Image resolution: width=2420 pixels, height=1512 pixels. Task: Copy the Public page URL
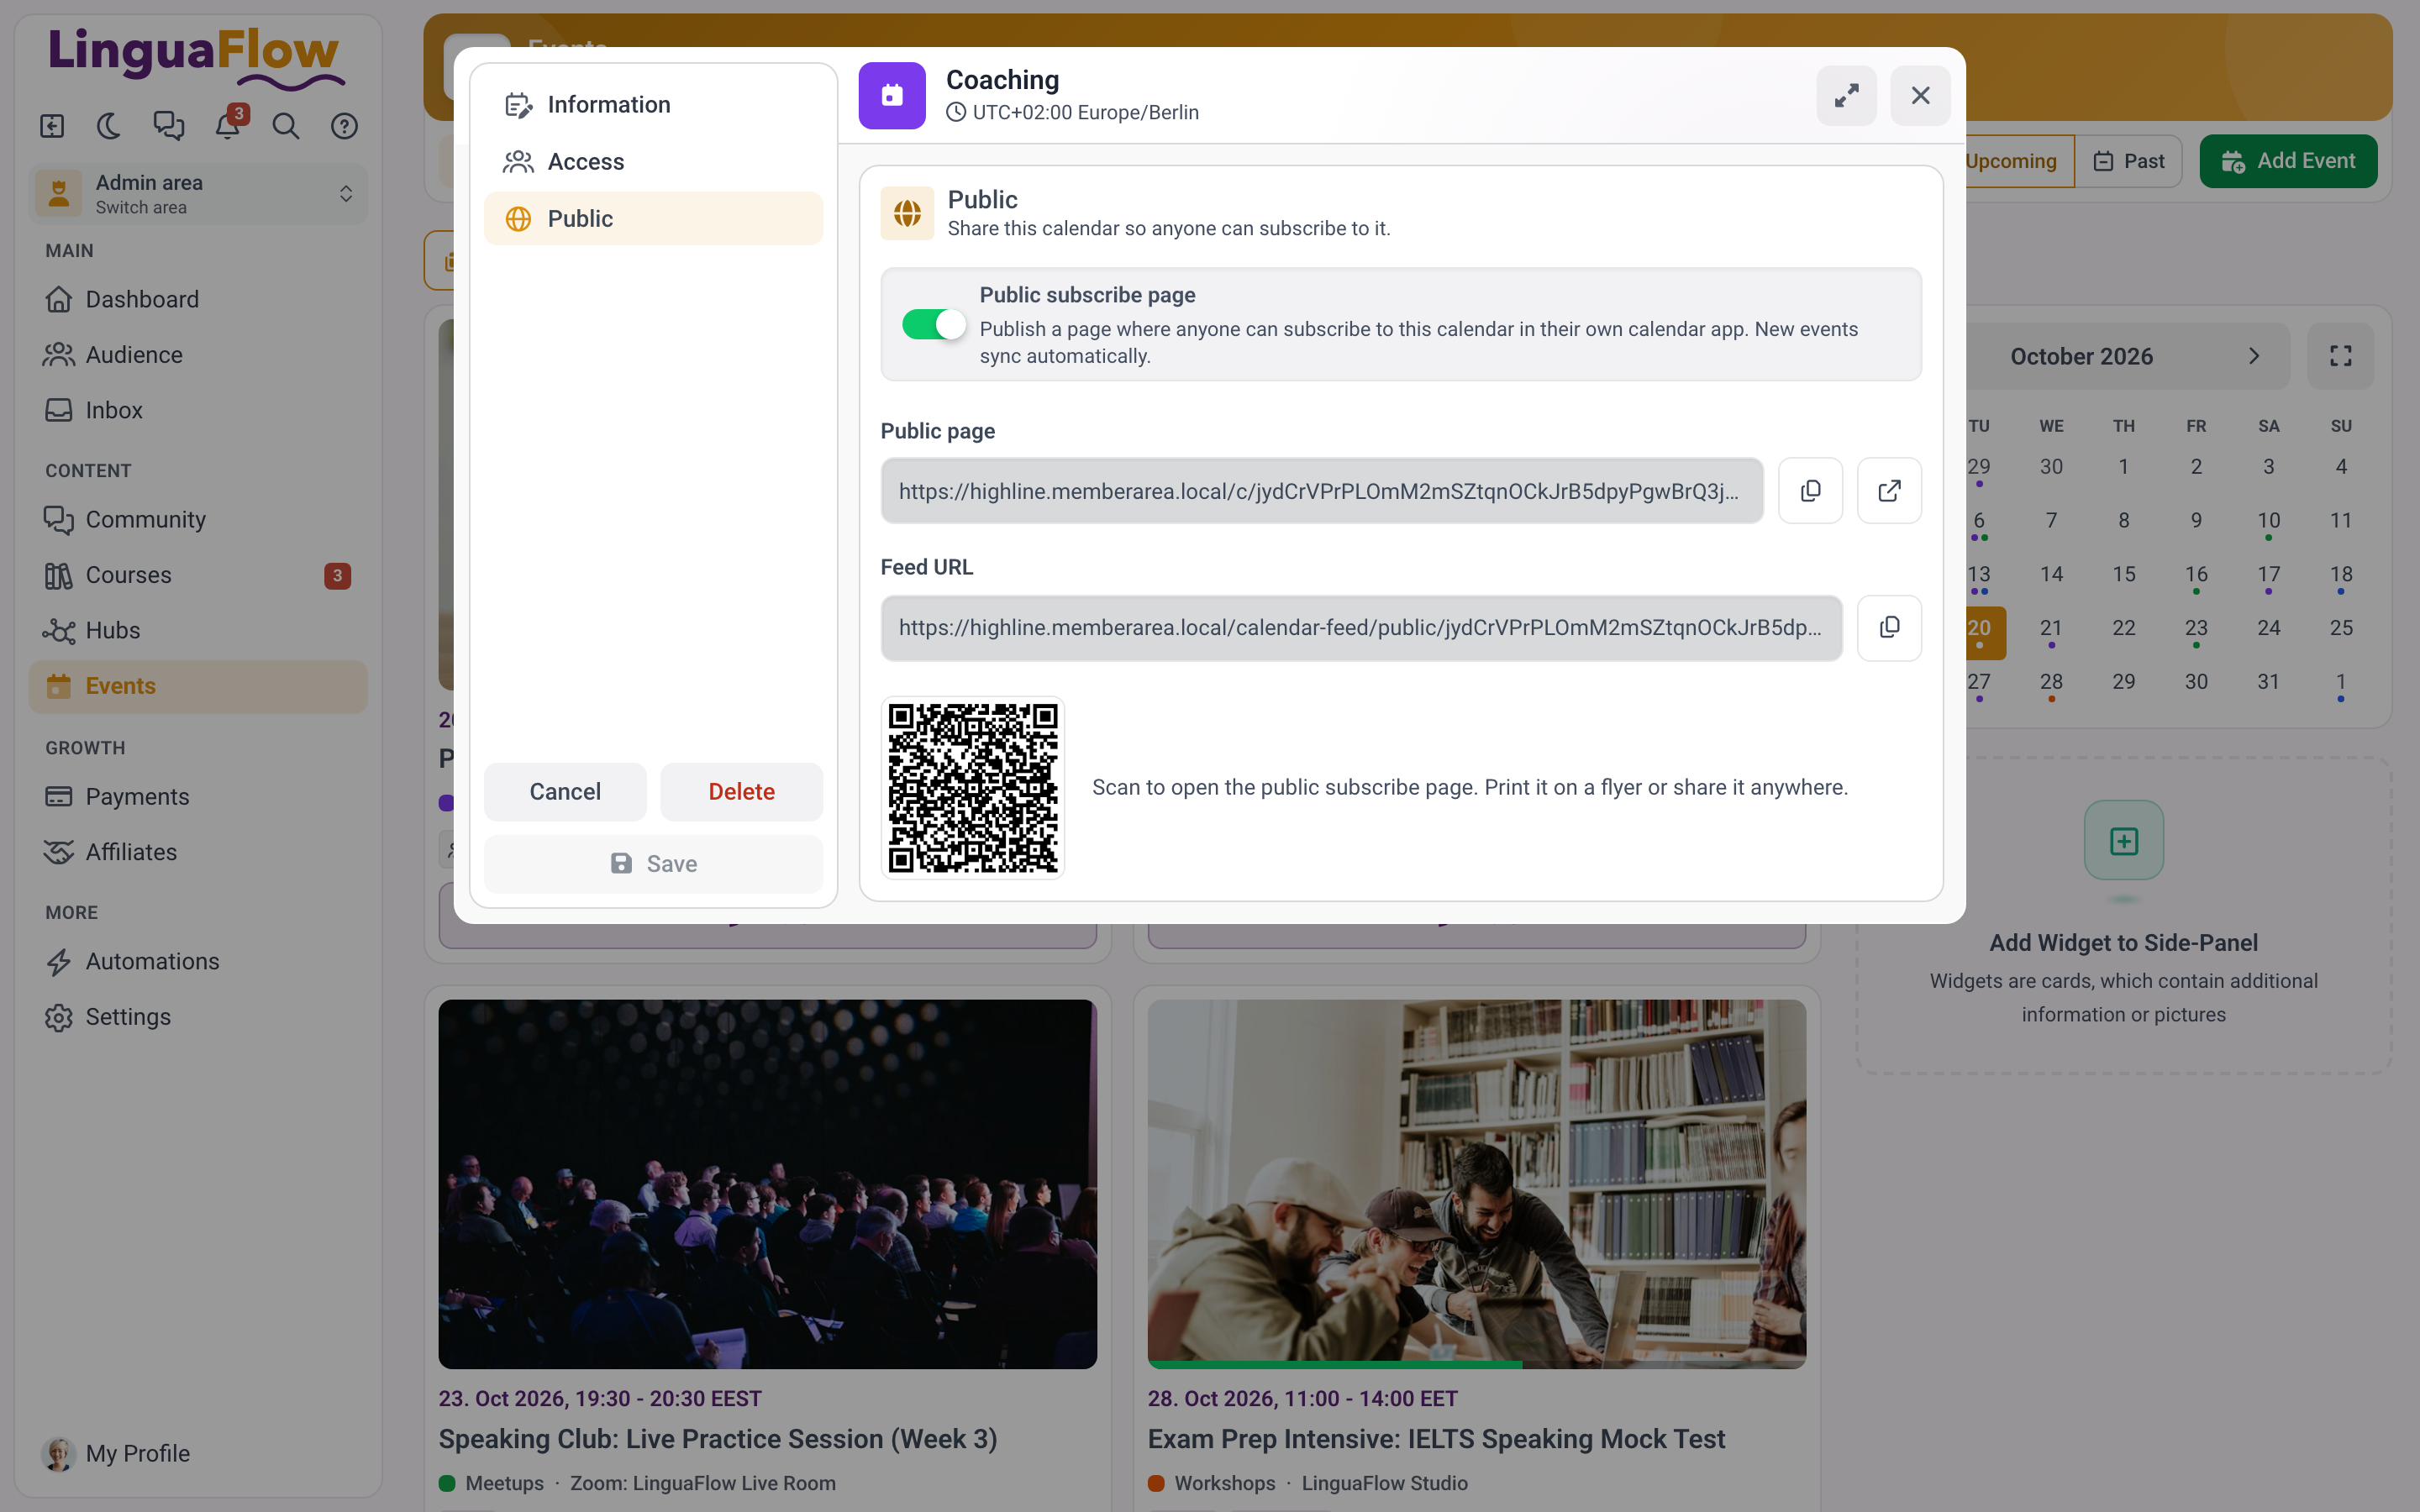point(1810,491)
